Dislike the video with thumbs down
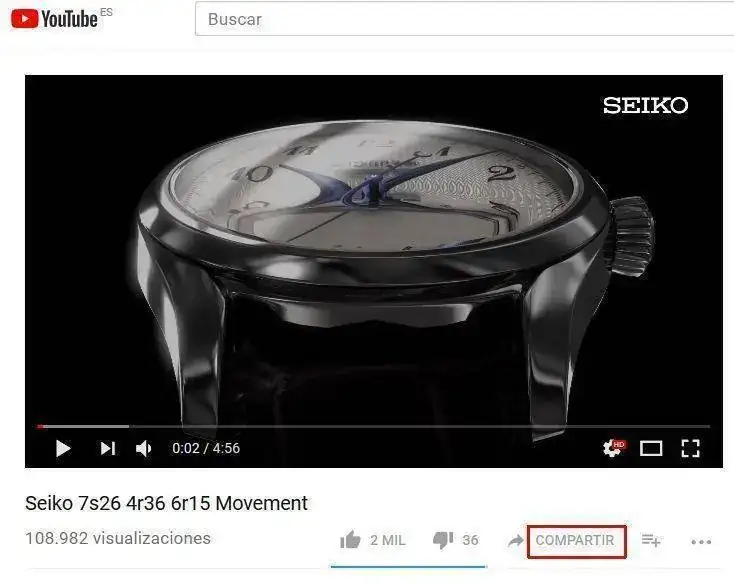This screenshot has width=734, height=586. [443, 540]
